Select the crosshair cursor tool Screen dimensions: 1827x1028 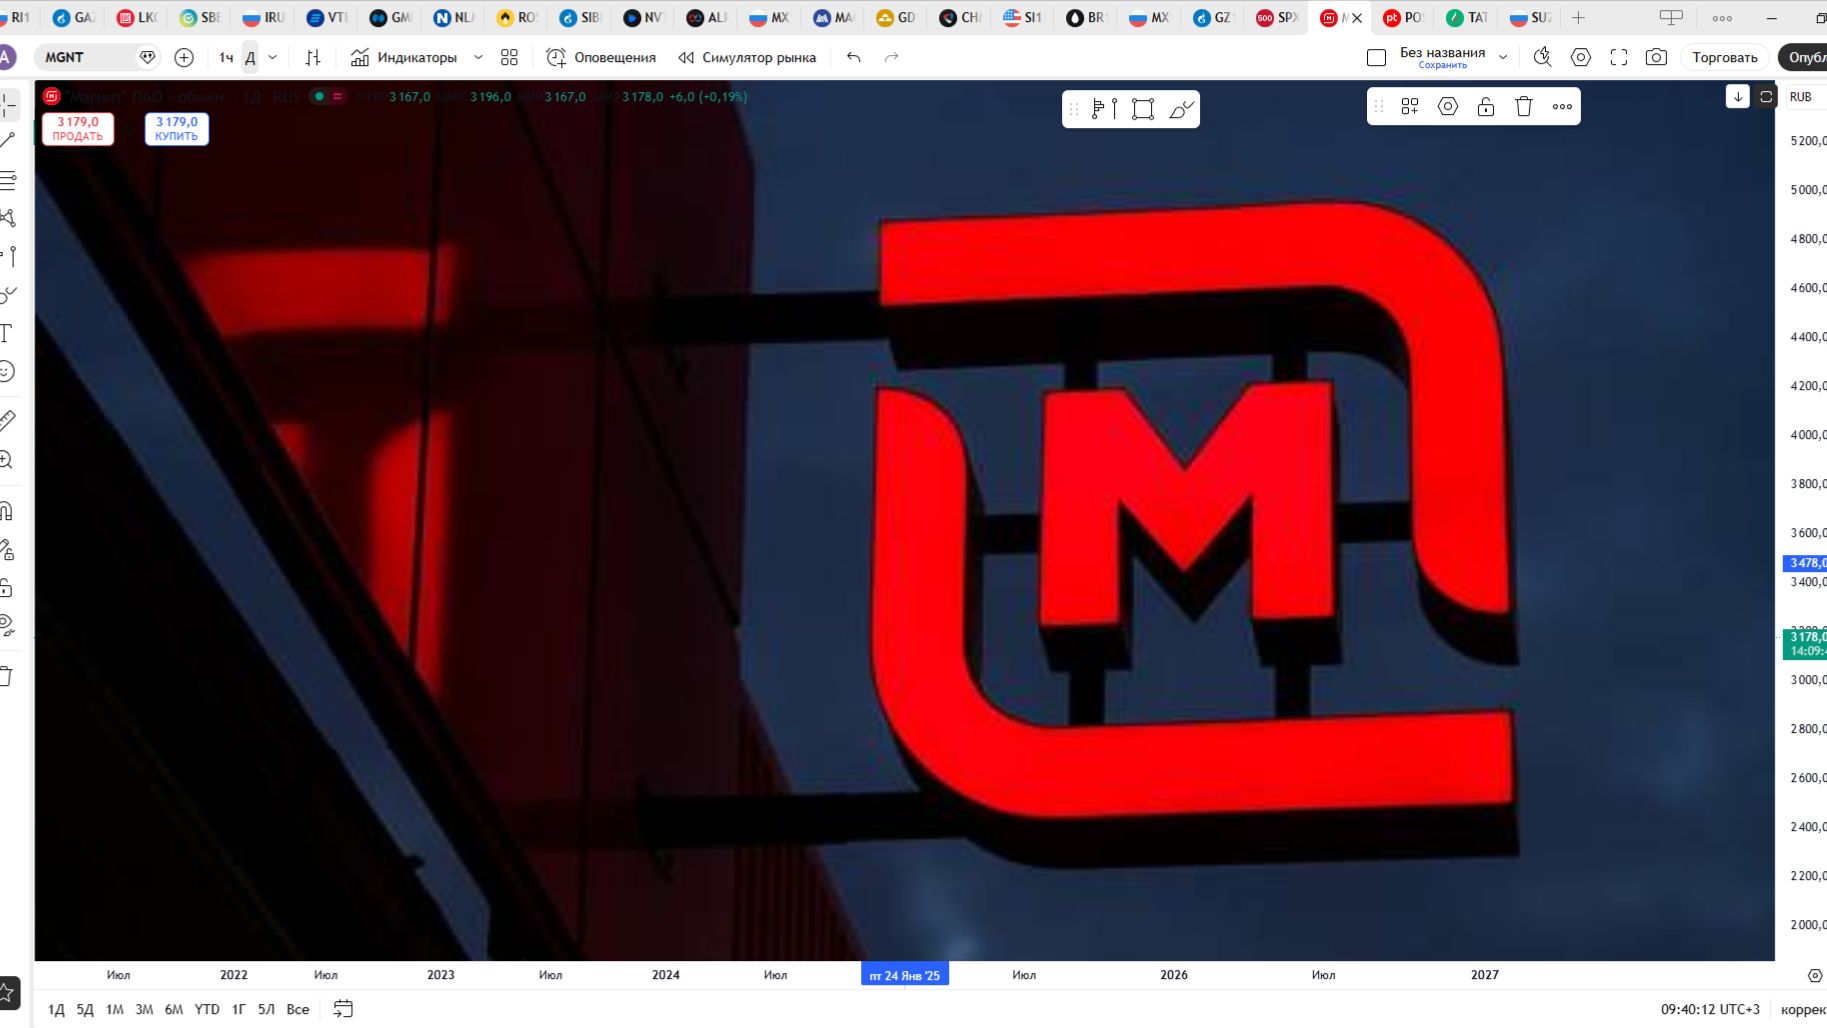point(8,104)
